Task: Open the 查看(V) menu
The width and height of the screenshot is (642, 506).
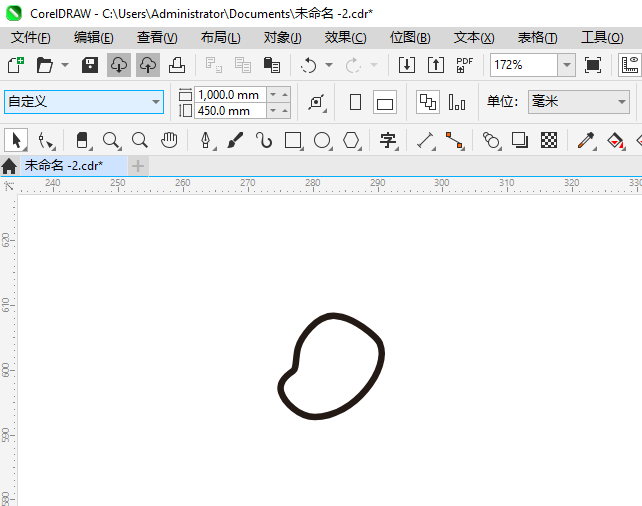Action: click(157, 38)
